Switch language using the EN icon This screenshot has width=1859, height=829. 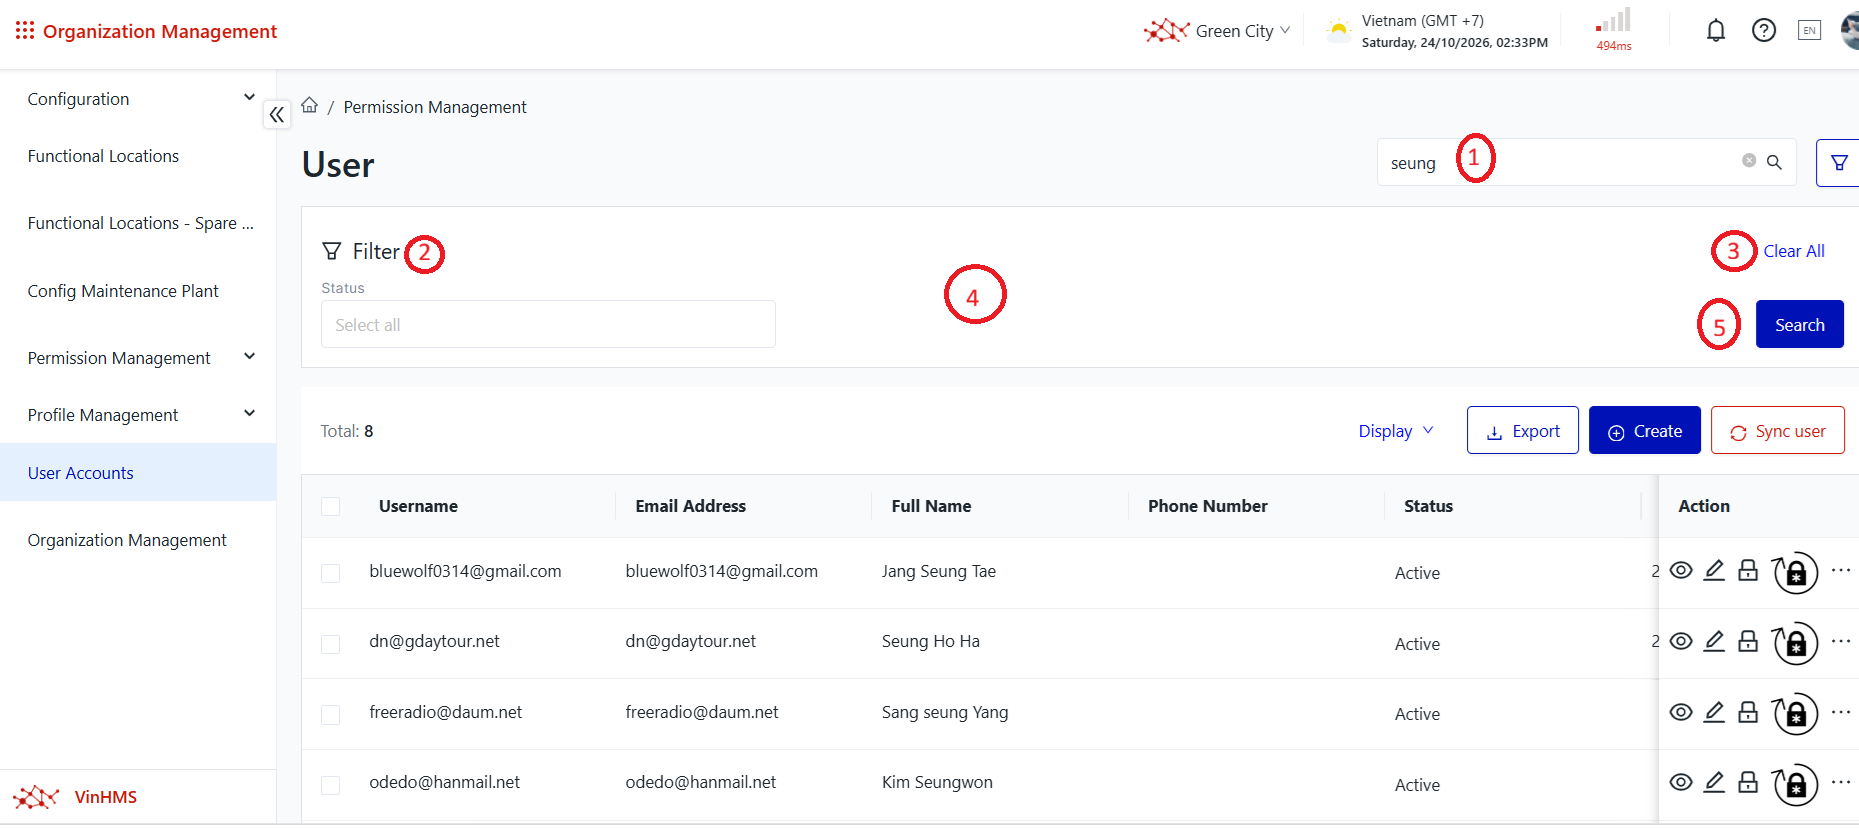pos(1810,31)
